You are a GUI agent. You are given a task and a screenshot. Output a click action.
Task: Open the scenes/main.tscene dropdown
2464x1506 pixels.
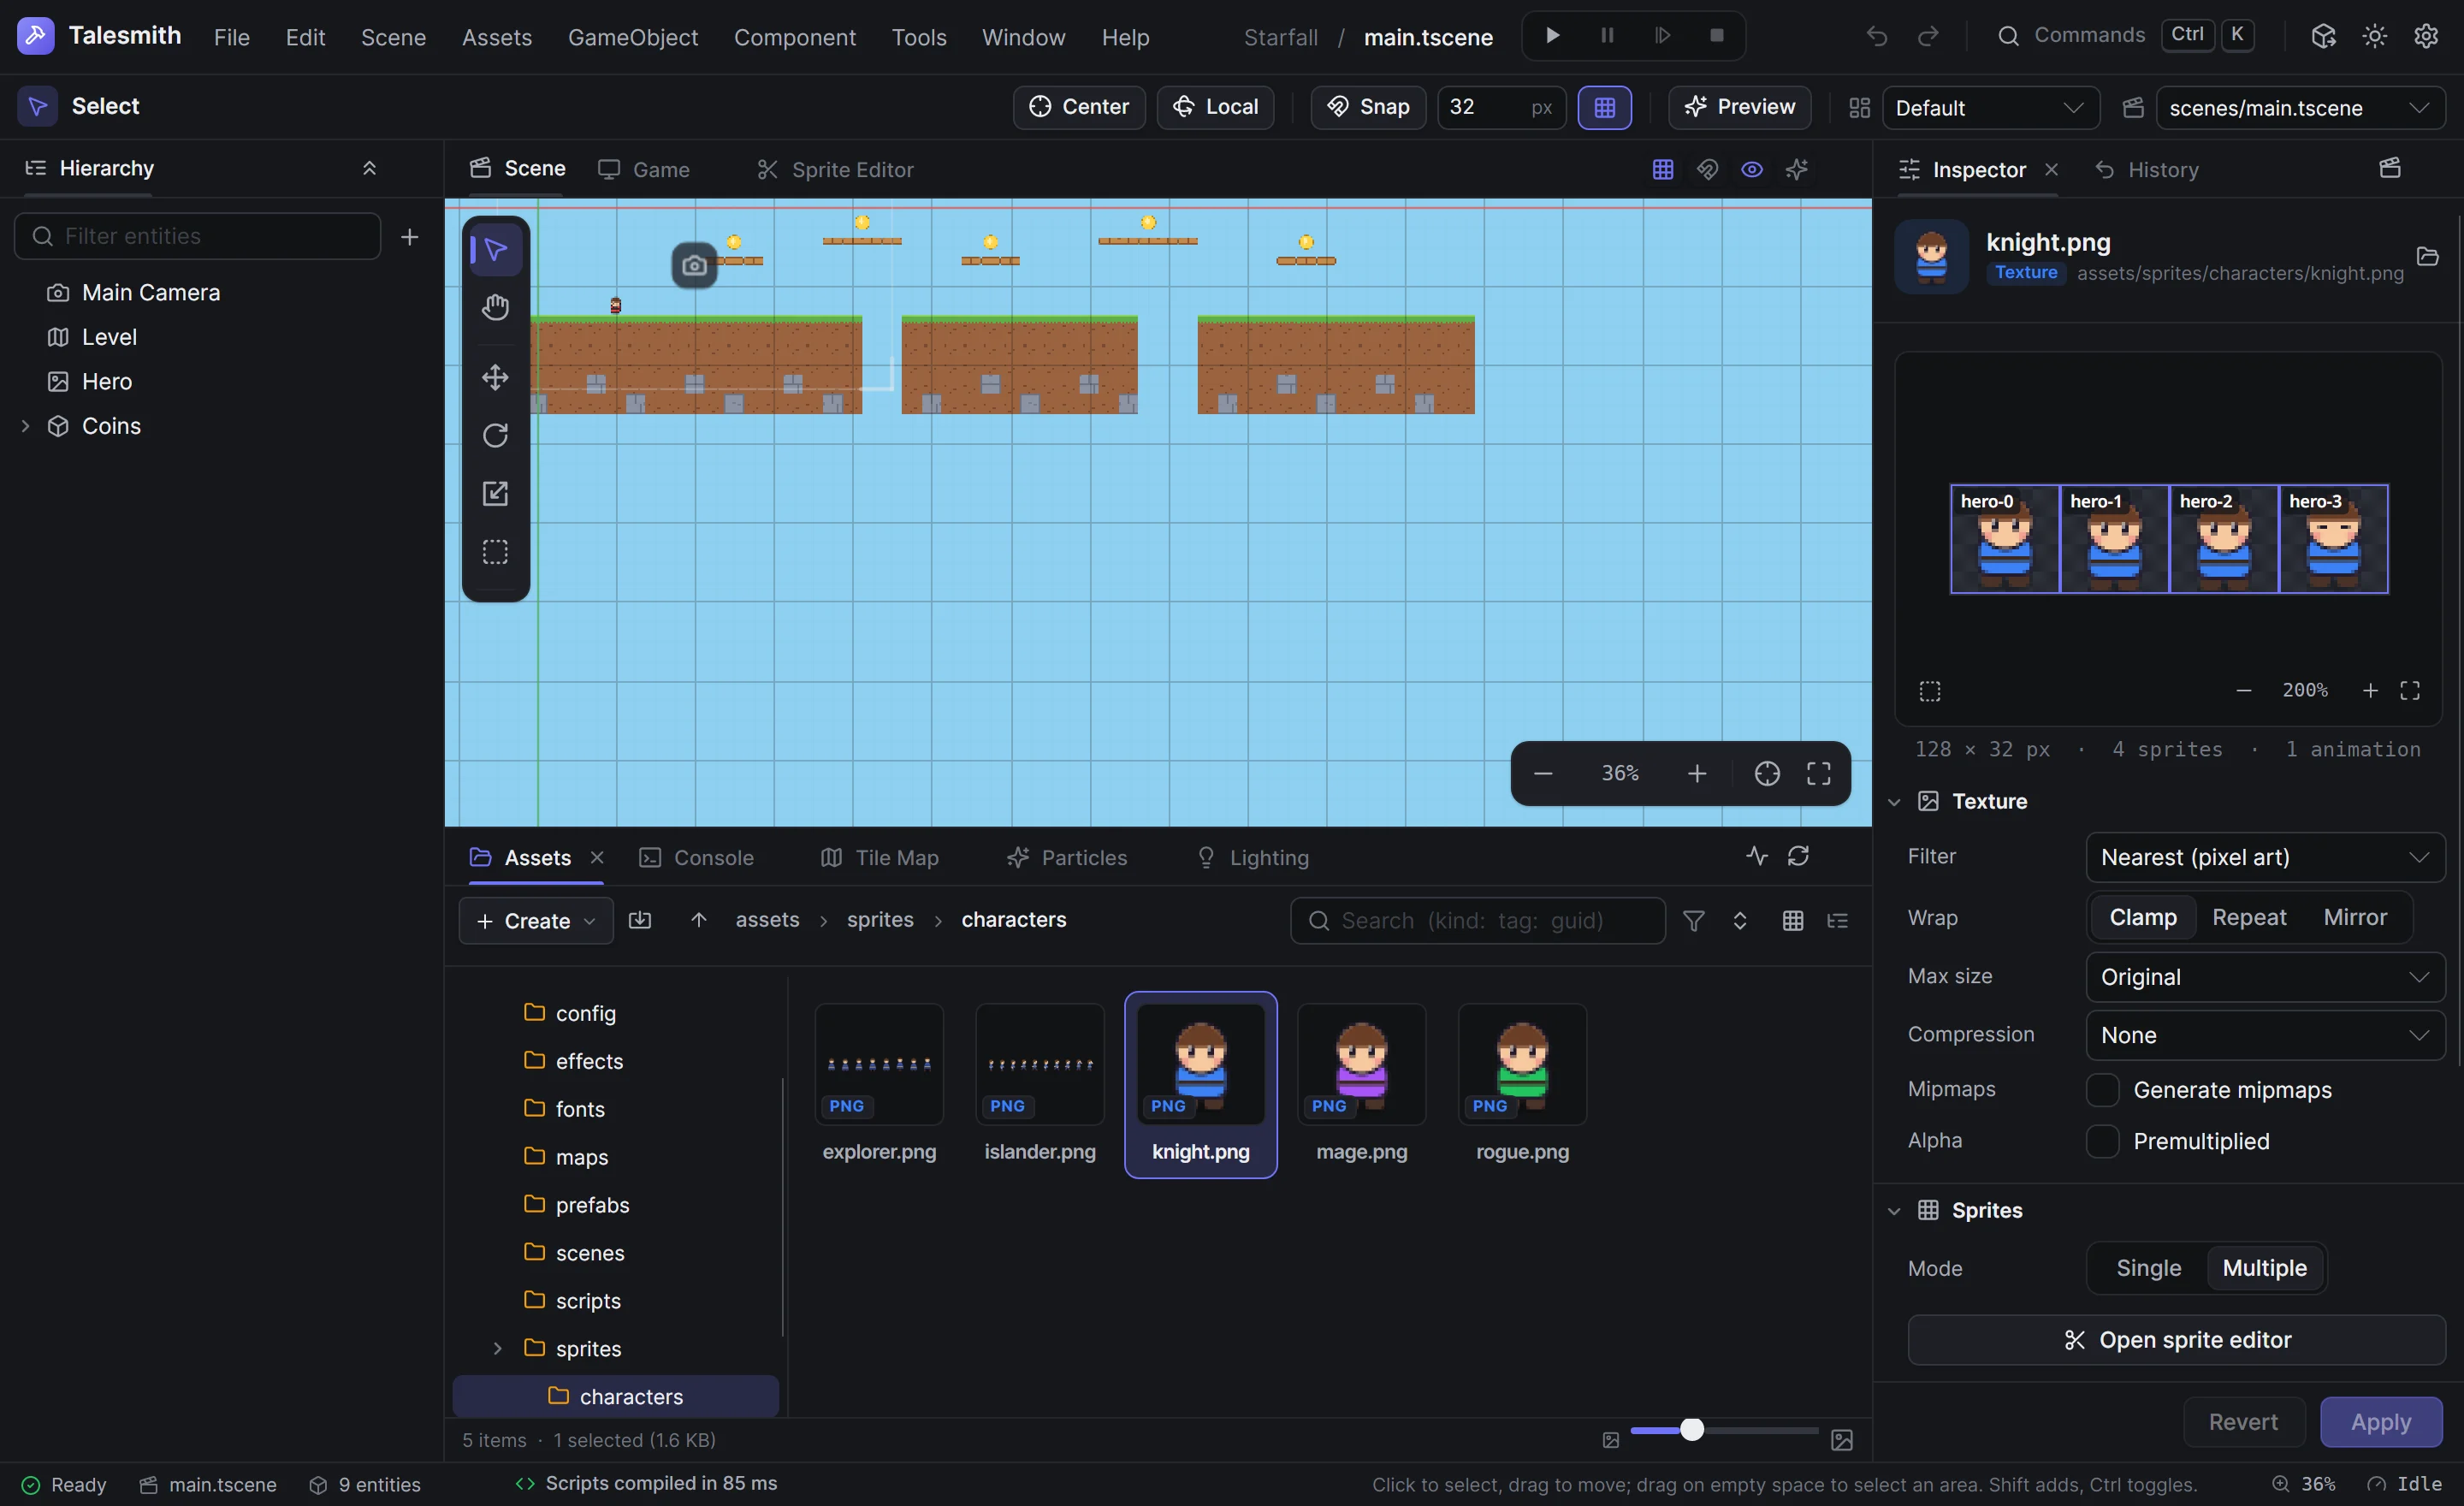[2300, 107]
